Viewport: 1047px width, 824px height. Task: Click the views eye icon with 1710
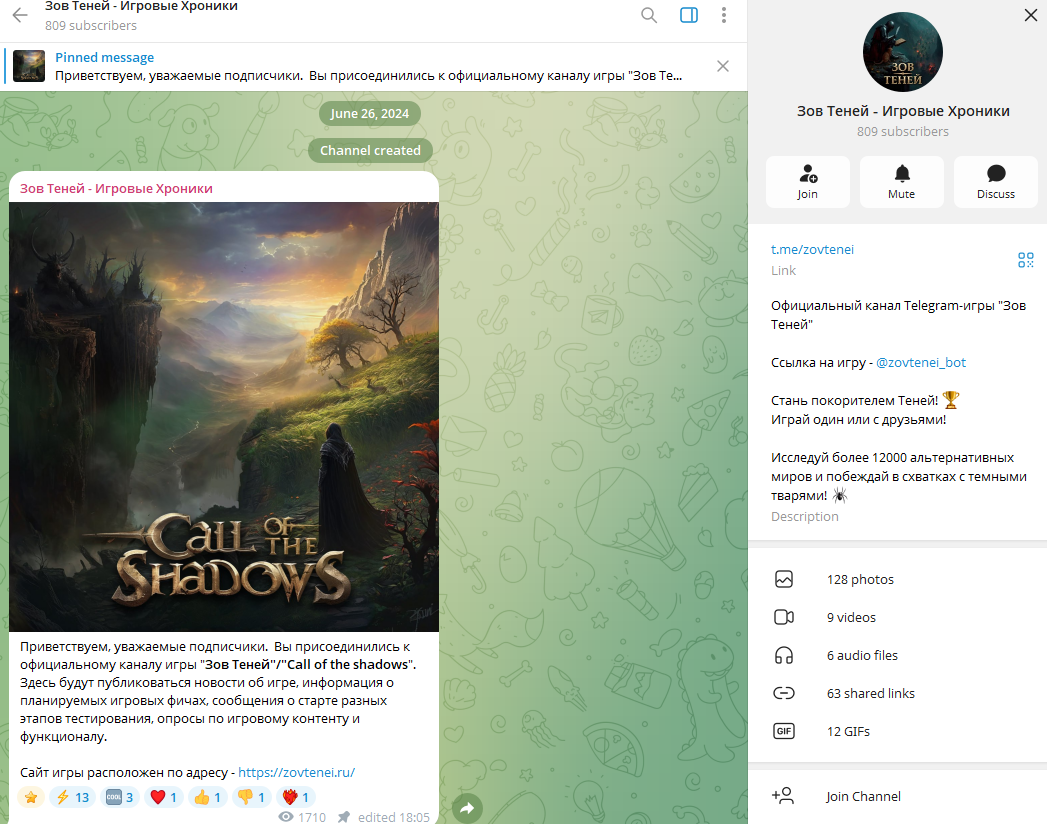tap(286, 817)
